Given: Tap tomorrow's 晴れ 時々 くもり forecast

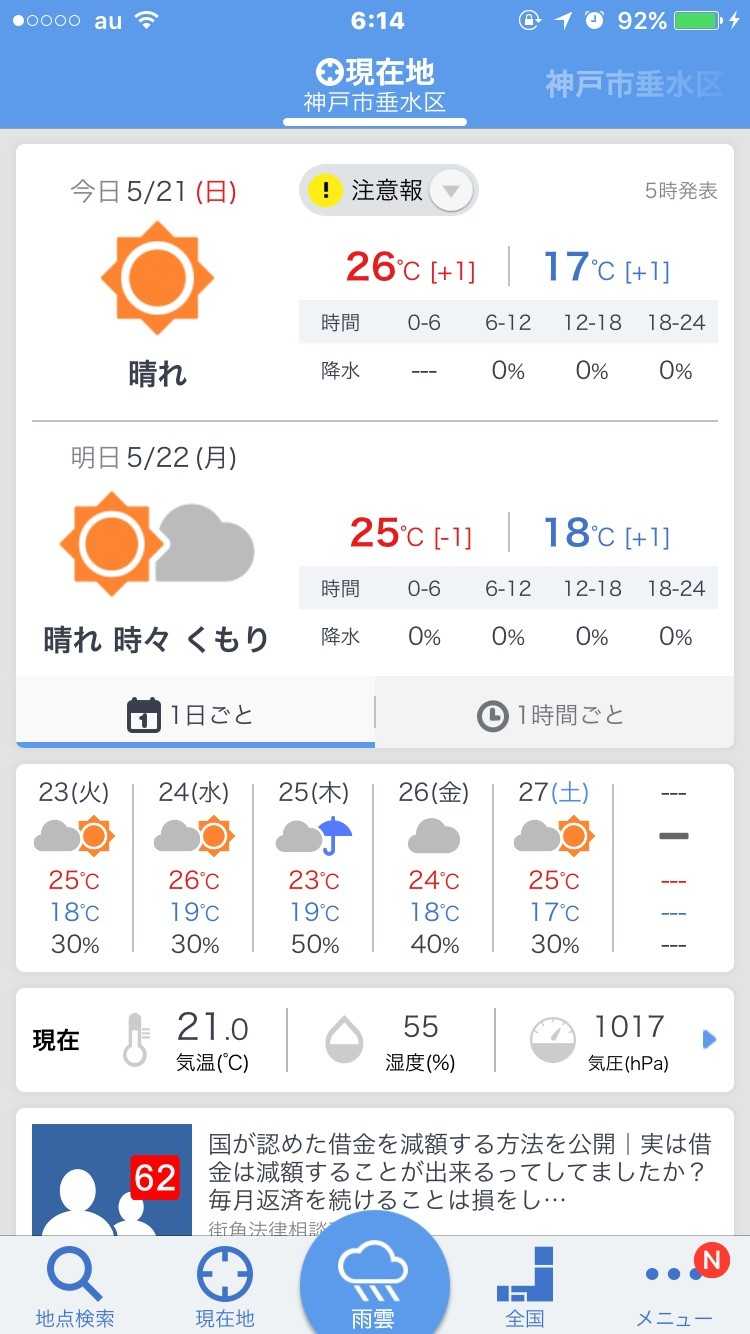Looking at the screenshot, I should click(157, 640).
